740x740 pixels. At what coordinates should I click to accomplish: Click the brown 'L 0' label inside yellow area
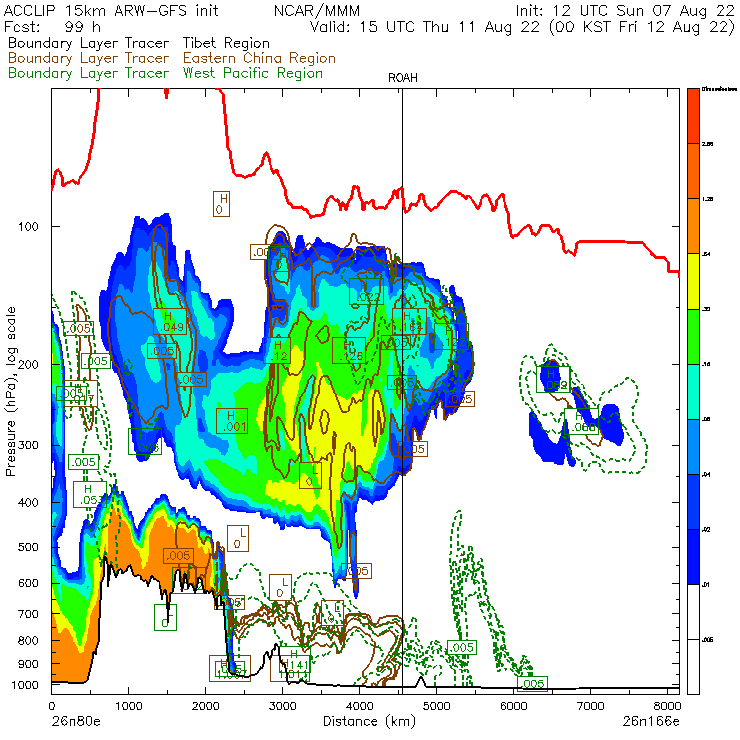[311, 476]
